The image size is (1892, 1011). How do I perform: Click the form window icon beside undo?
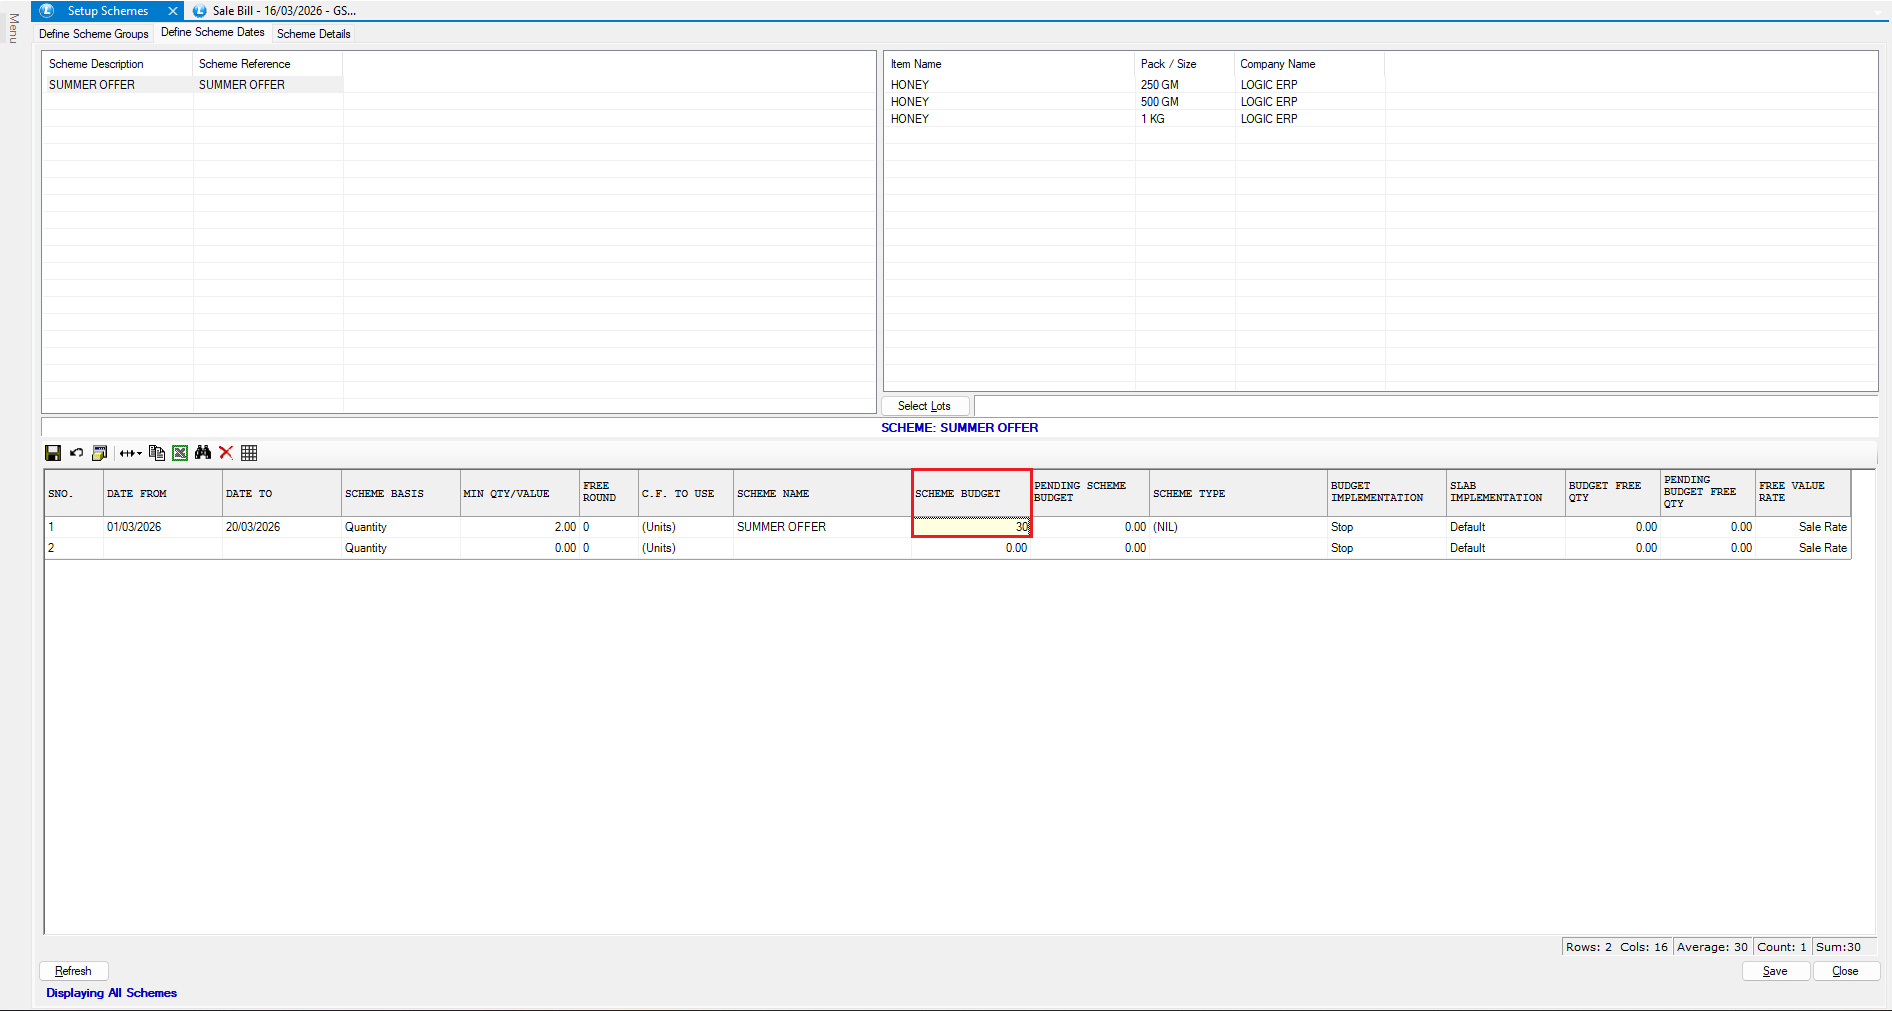pyautogui.click(x=99, y=453)
